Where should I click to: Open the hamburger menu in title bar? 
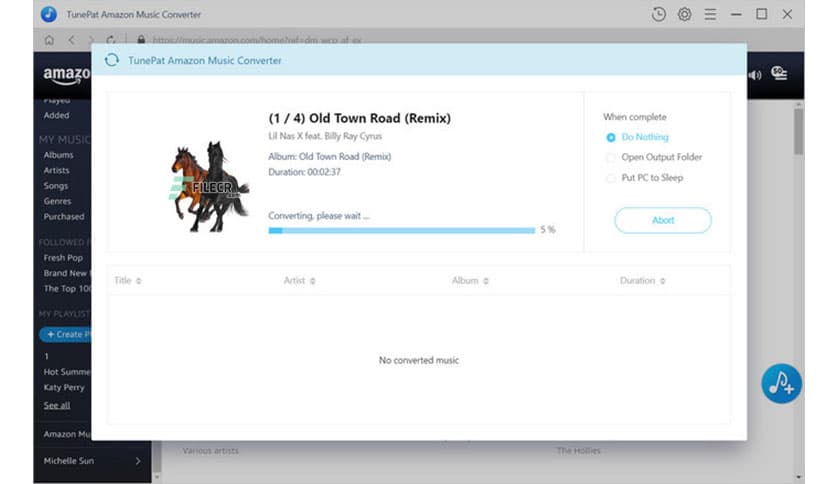710,14
